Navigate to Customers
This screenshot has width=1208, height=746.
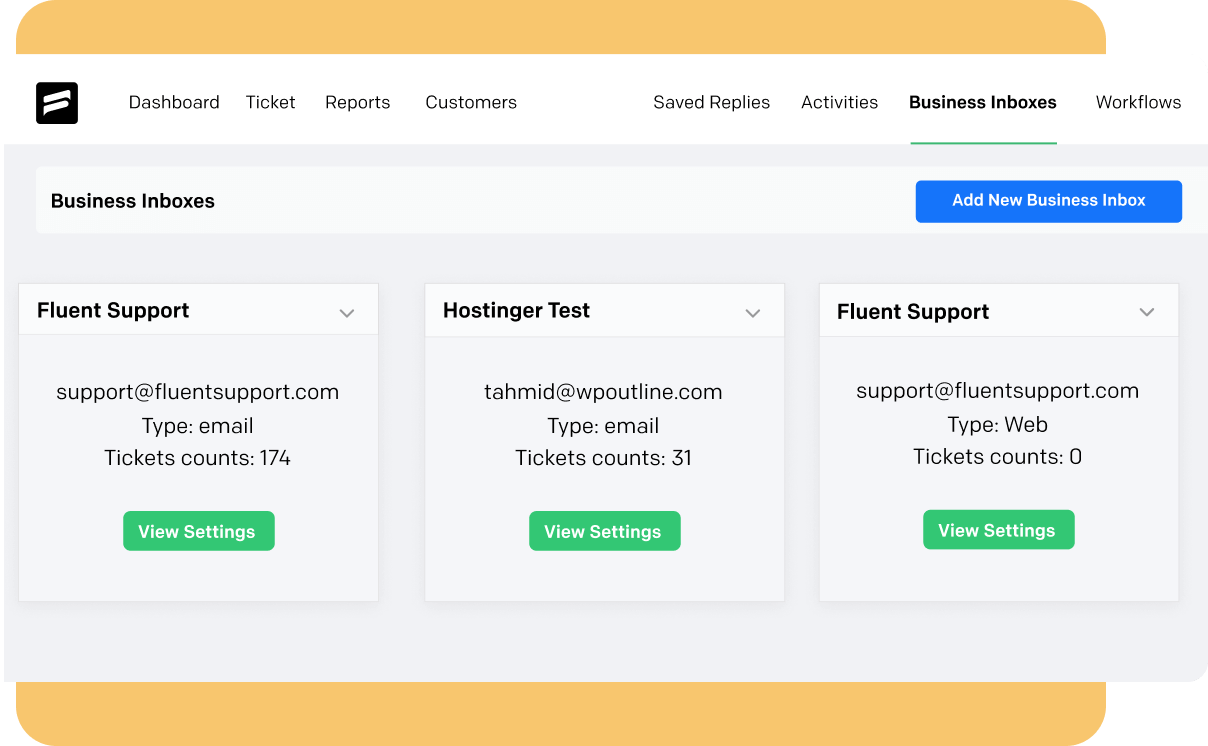[471, 102]
